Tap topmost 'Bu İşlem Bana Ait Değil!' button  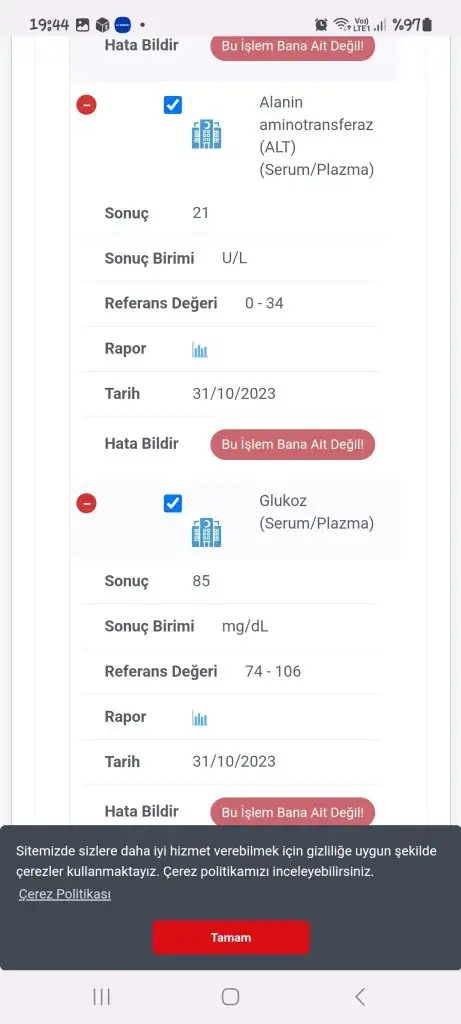point(293,47)
